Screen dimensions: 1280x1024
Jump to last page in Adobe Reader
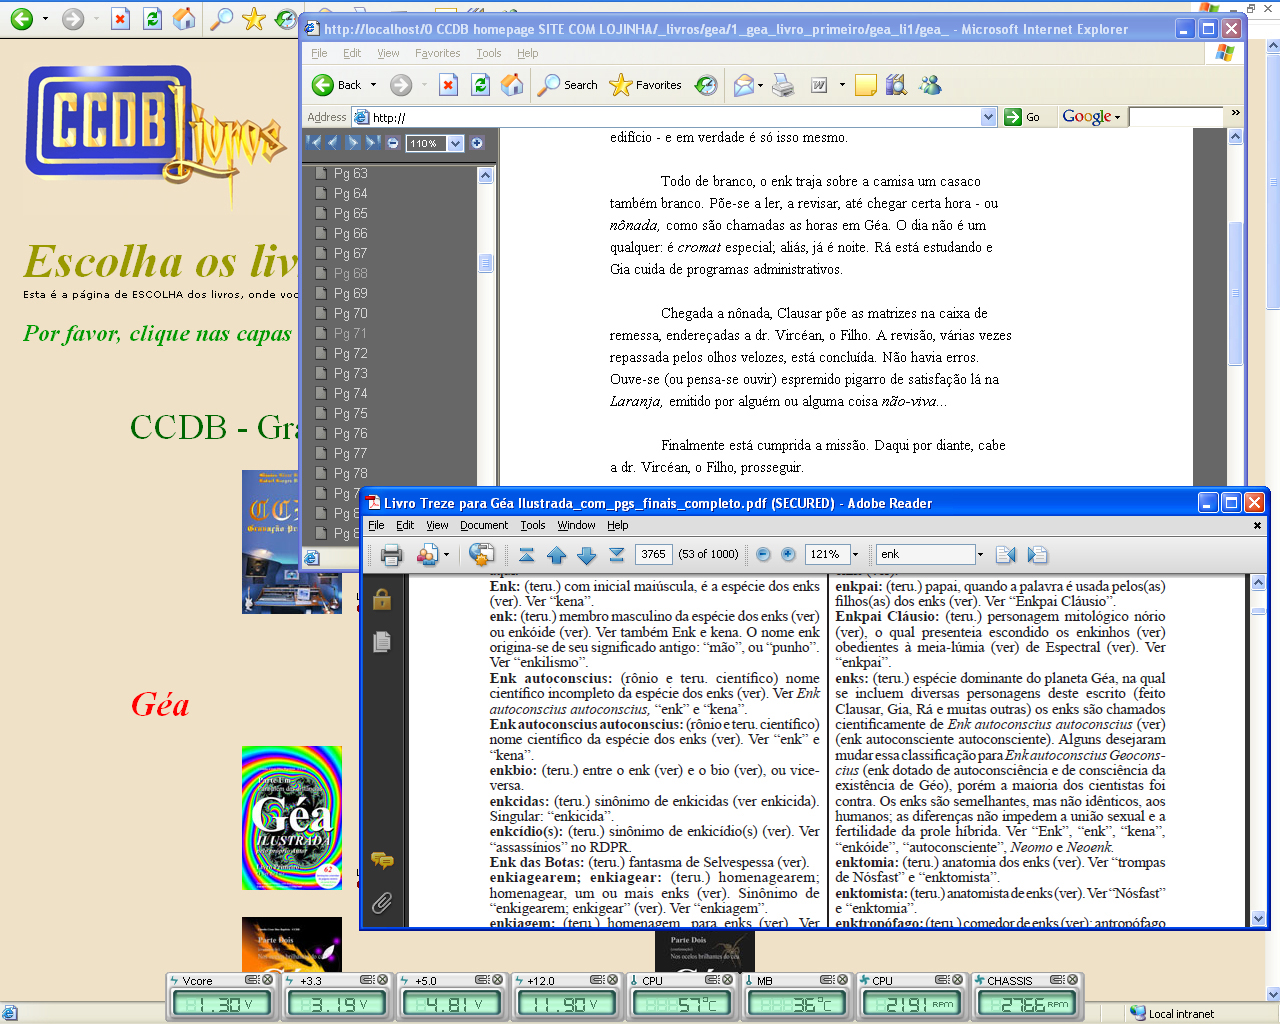click(x=617, y=555)
